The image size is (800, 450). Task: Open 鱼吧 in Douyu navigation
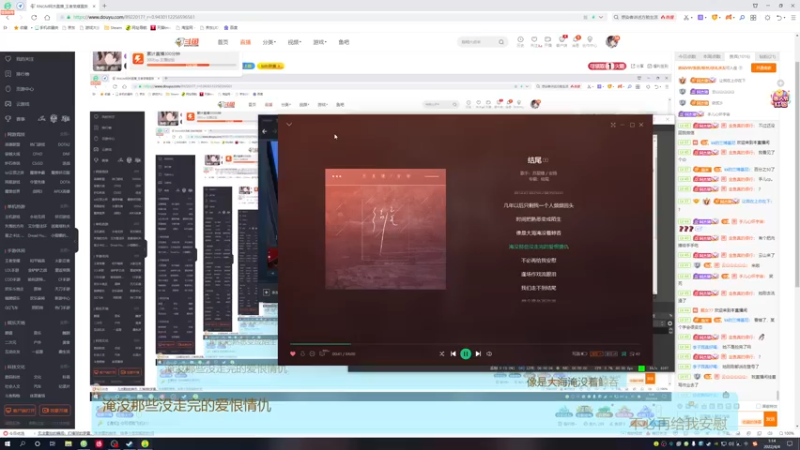point(344,42)
